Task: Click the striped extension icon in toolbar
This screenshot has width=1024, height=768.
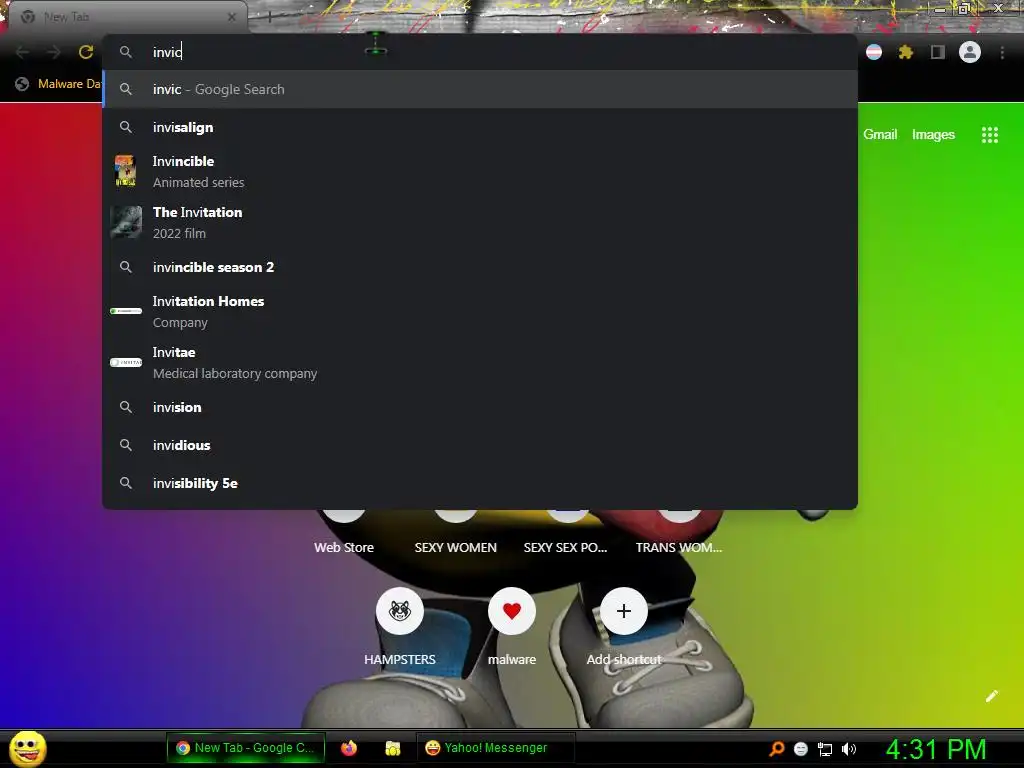Action: coord(874,52)
